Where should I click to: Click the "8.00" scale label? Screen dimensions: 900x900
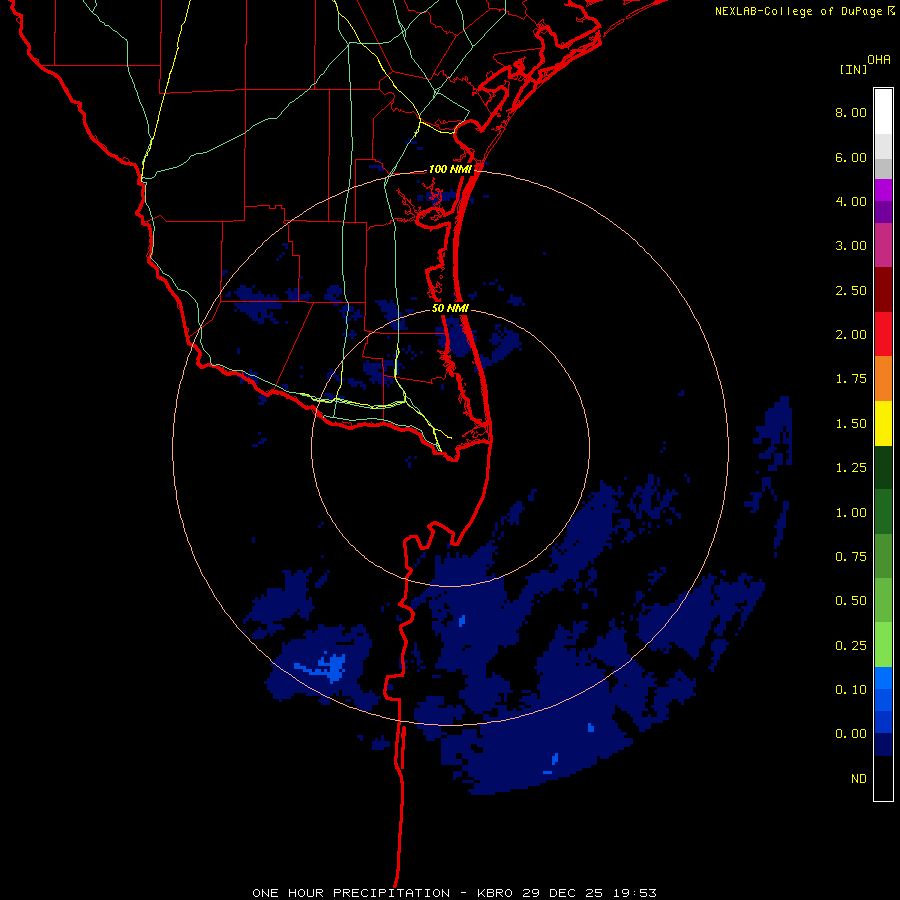tap(851, 112)
